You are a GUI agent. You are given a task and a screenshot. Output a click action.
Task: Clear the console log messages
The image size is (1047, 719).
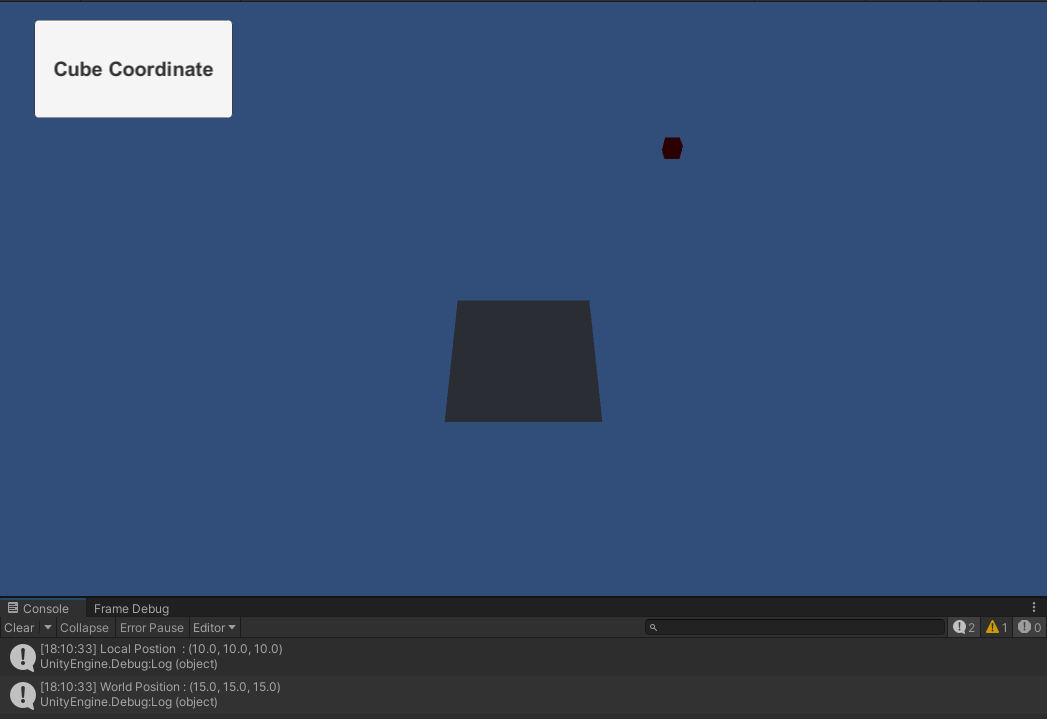coord(19,628)
